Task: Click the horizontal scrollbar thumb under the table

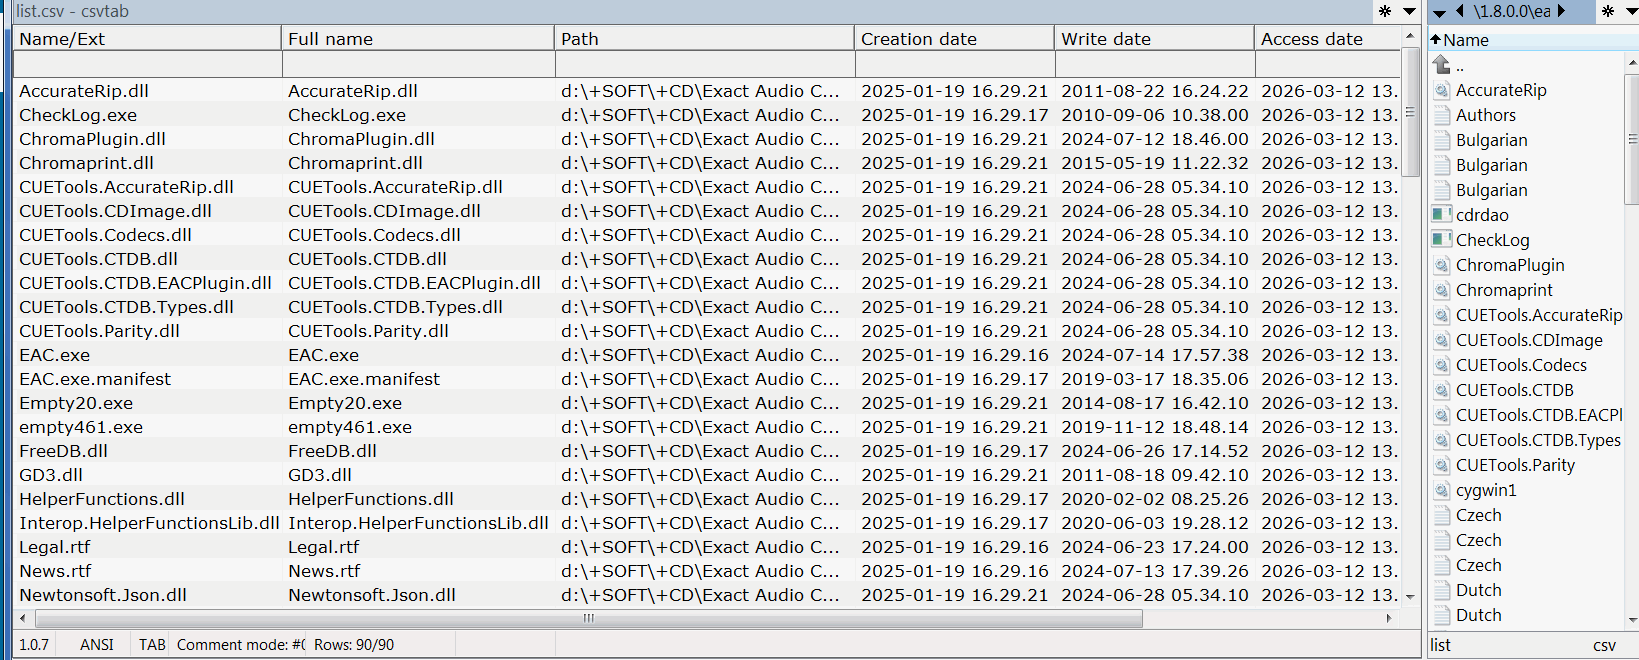Action: (588, 618)
